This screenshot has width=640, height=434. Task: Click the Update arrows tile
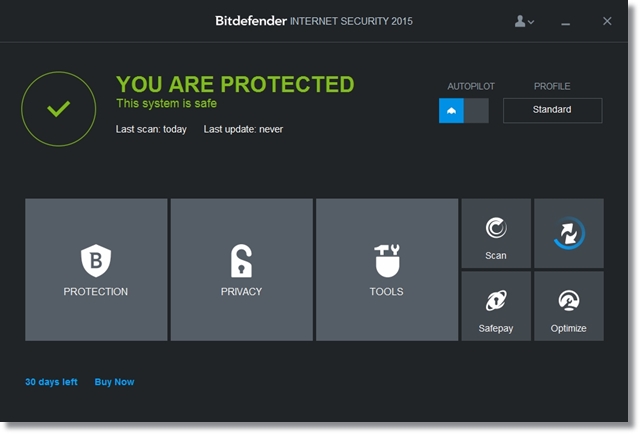tap(569, 234)
